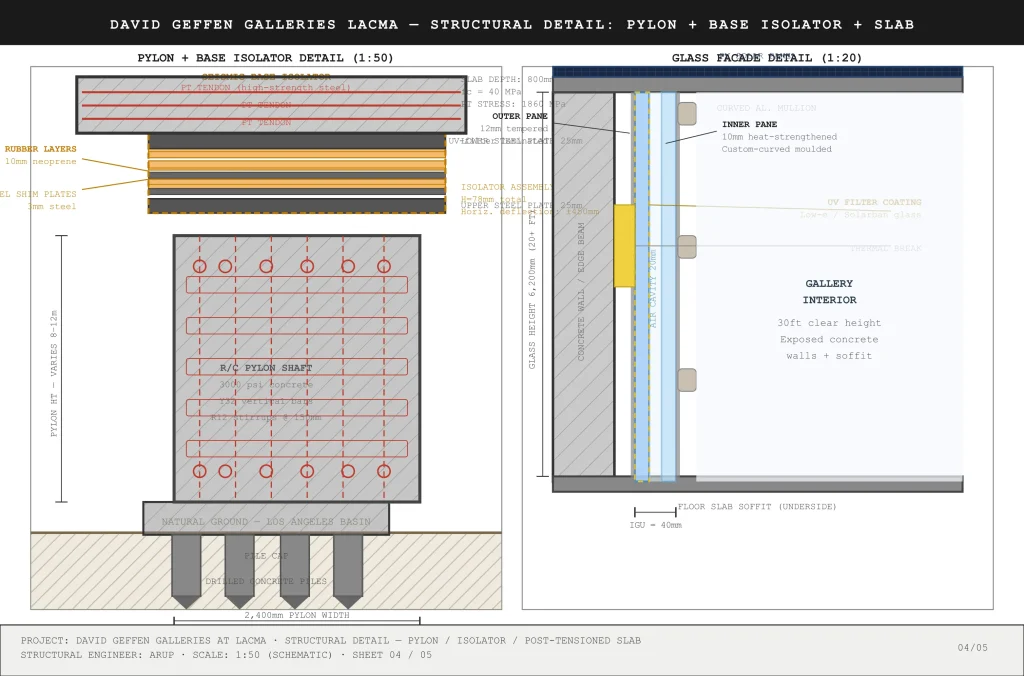Click the '10mm neoprene' annotation
1024x676 pixels.
[x=40, y=161]
